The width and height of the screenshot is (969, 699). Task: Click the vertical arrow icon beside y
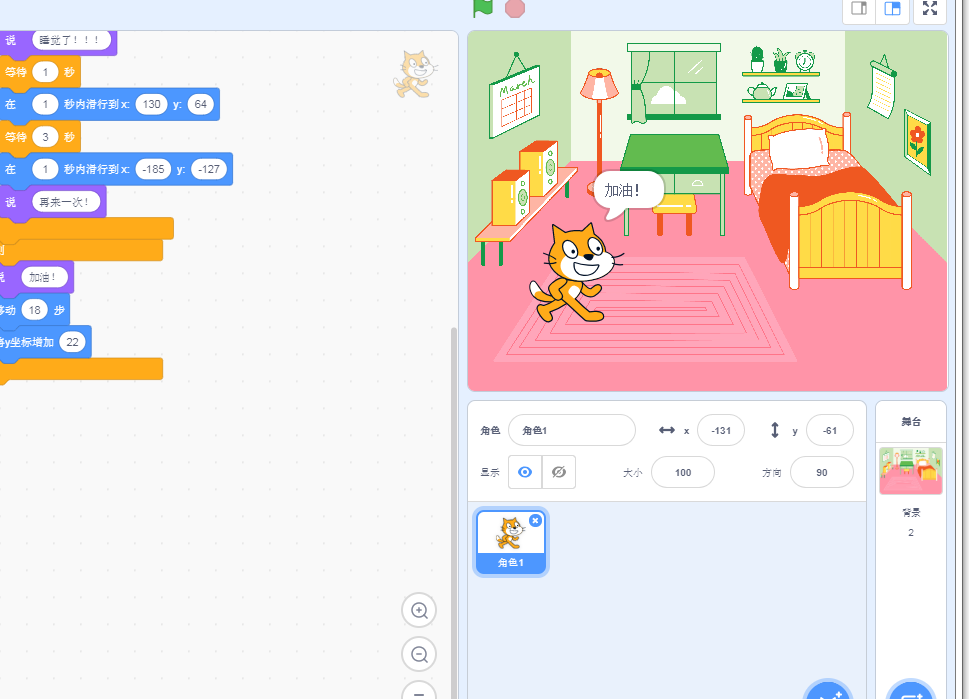(x=775, y=430)
